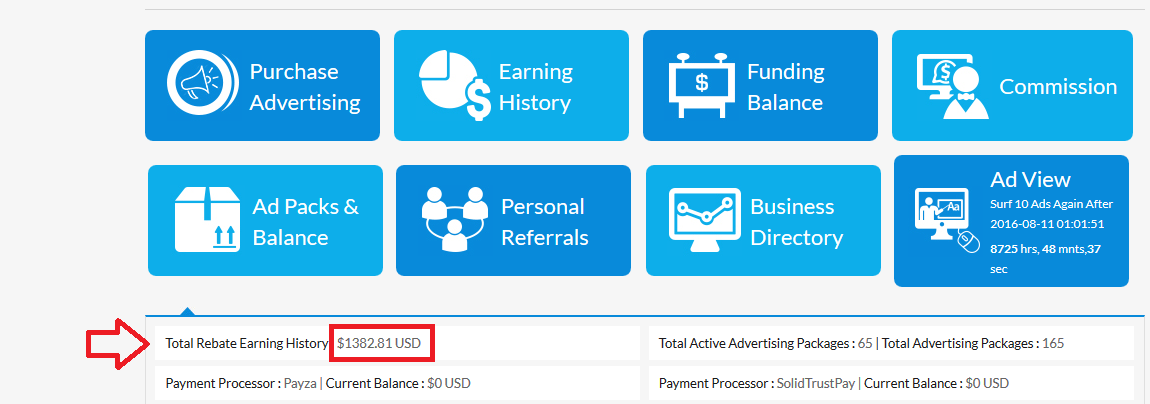This screenshot has width=1150, height=404.
Task: Open the Commission text label
Action: (1058, 86)
